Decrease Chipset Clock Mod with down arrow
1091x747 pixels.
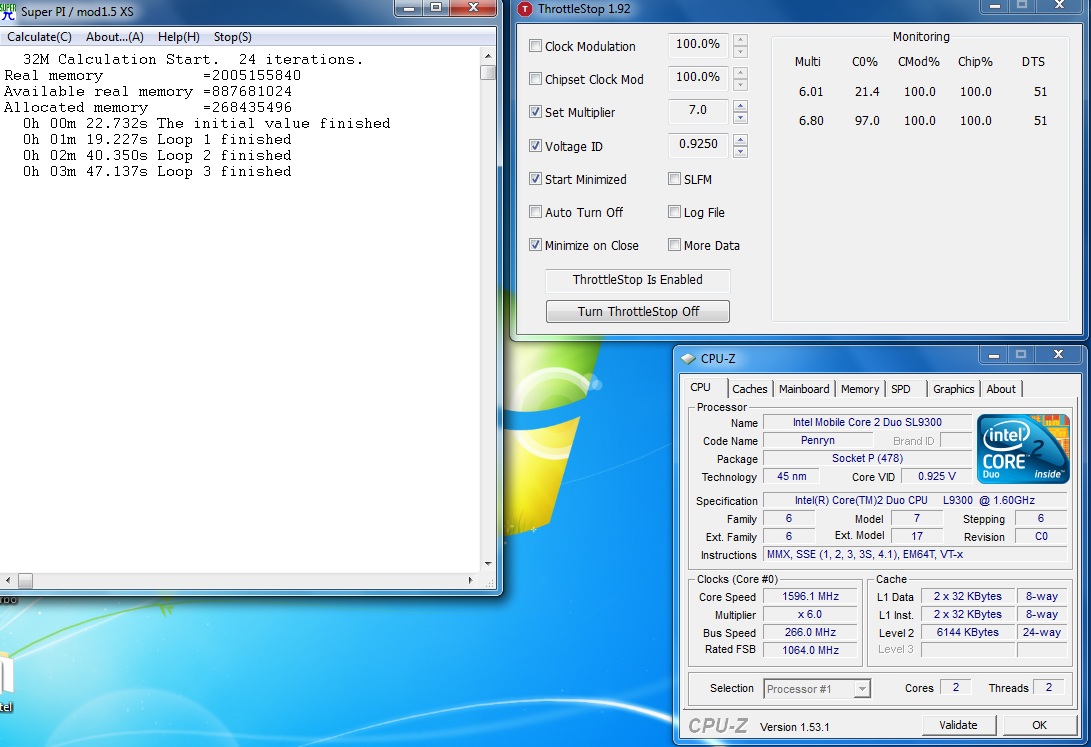coord(740,84)
